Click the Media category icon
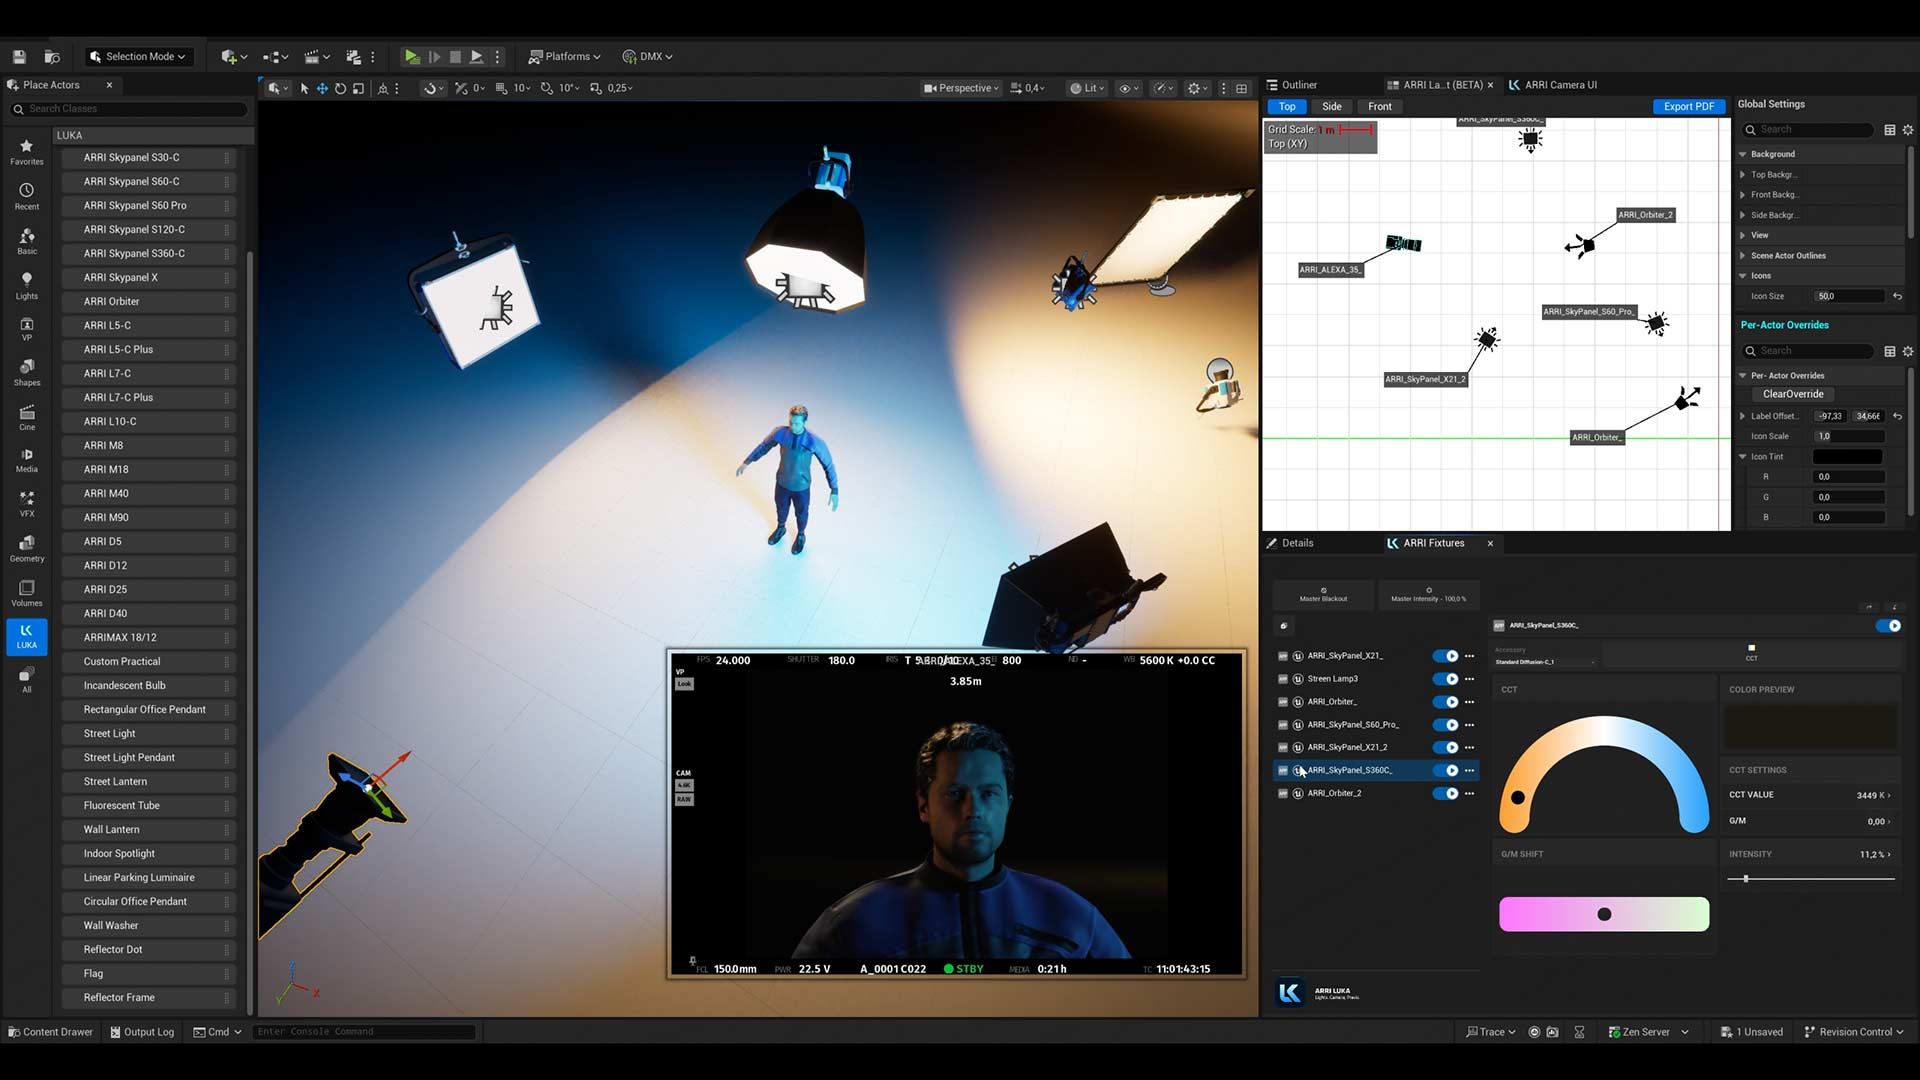Image resolution: width=1920 pixels, height=1080 pixels. pos(27,460)
